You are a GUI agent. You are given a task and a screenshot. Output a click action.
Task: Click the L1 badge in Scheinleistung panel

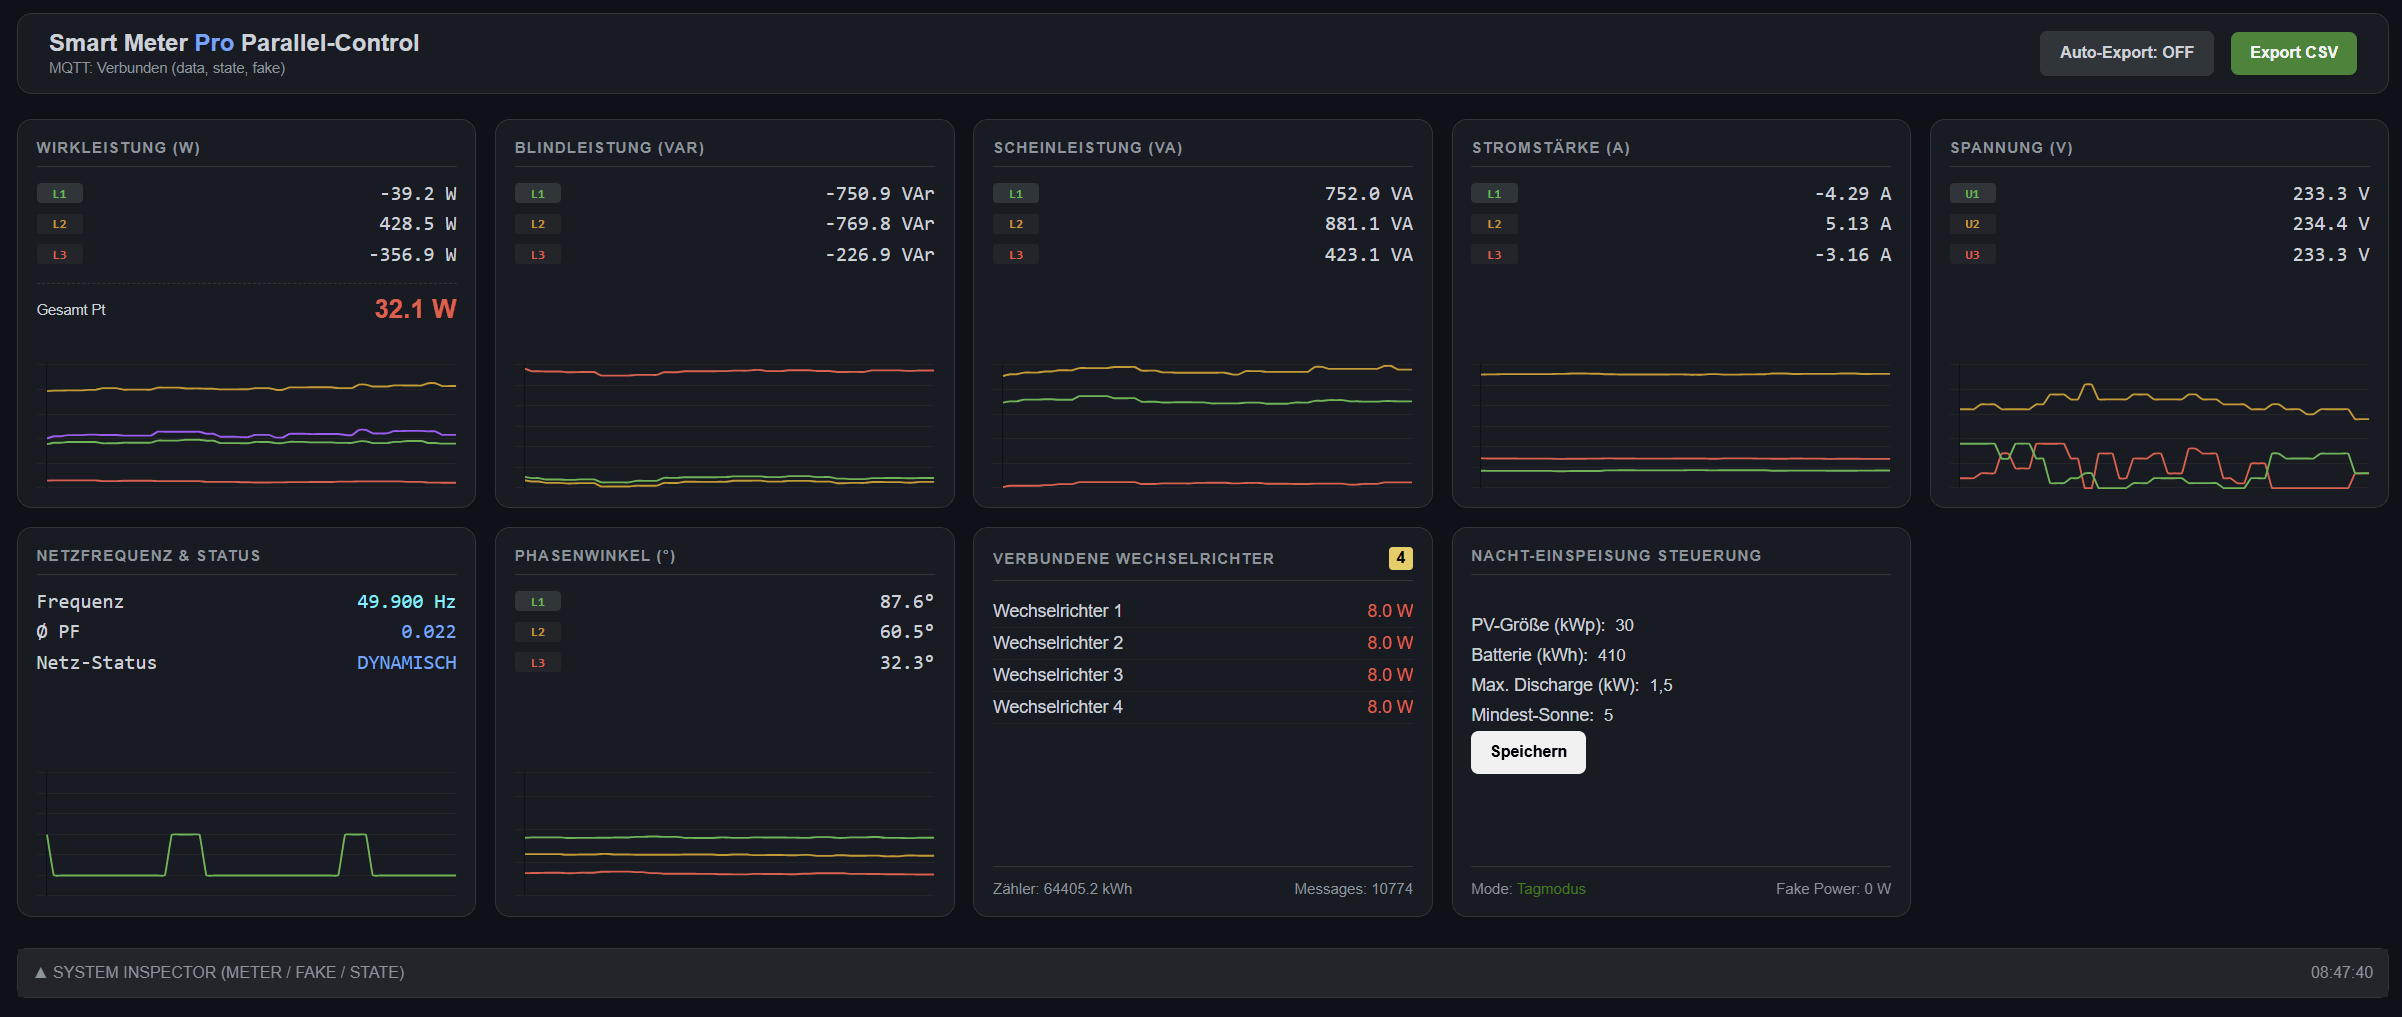1016,194
